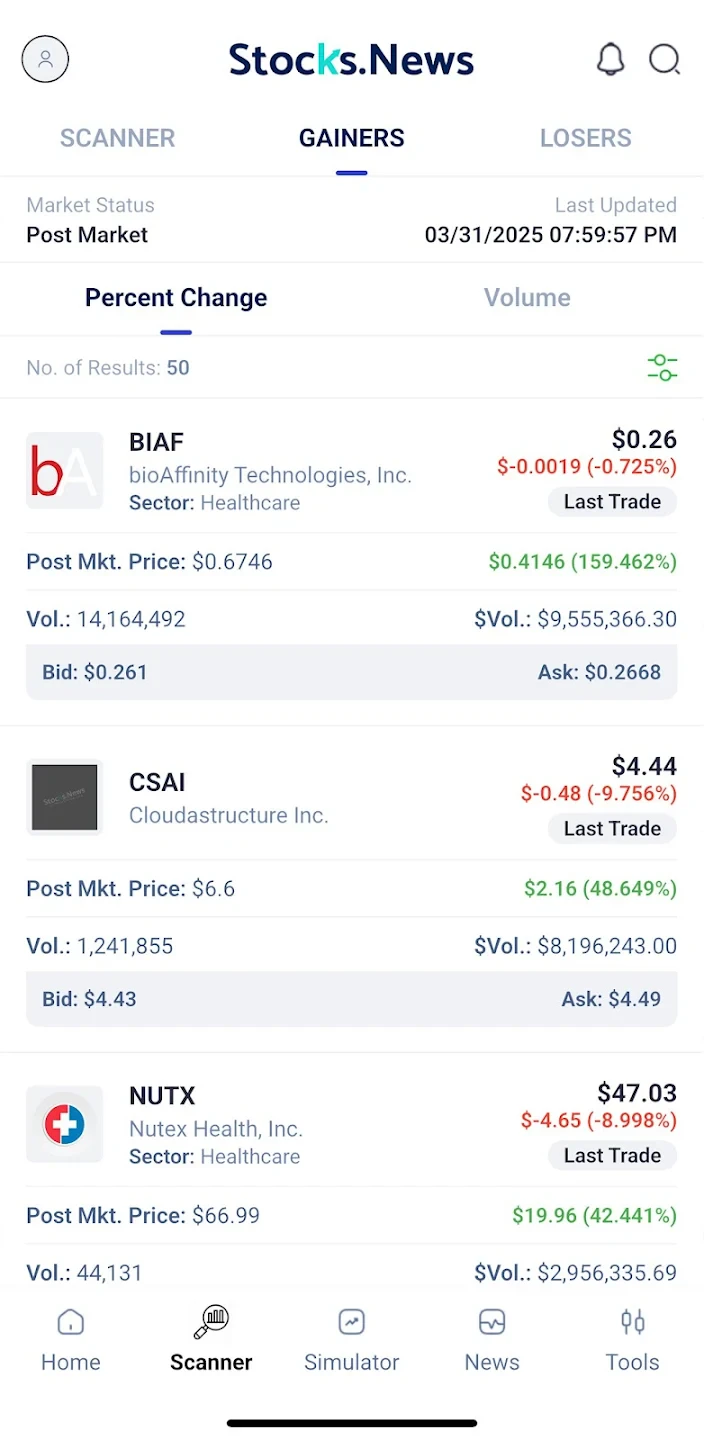704x1440 pixels.
Task: Open the NUTX Nutex Health logo
Action: (64, 1124)
